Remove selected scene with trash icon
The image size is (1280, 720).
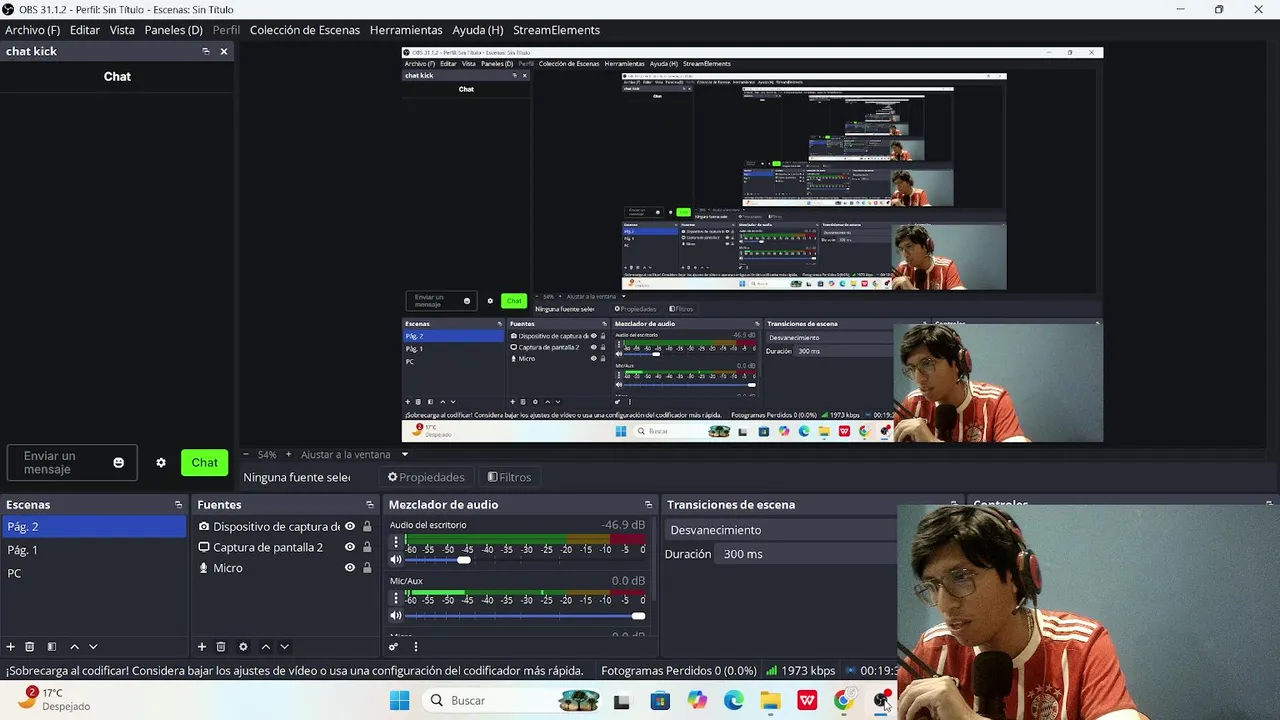[30, 647]
